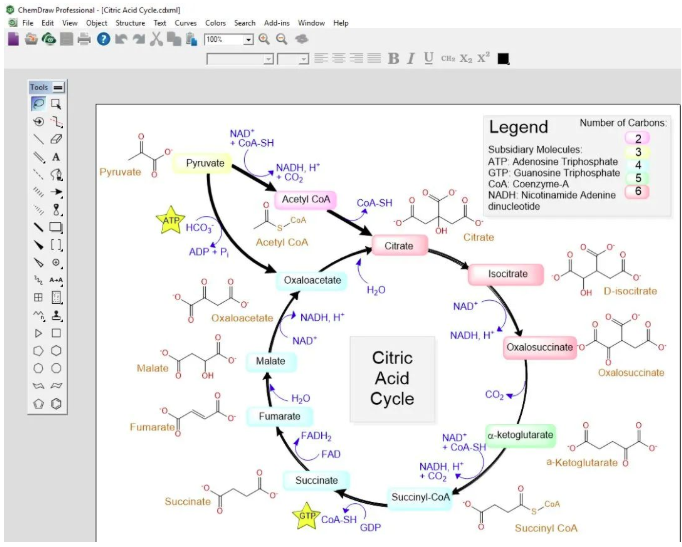Cut selection with scissors icon
The width and height of the screenshot is (682, 547).
pyautogui.click(x=156, y=39)
